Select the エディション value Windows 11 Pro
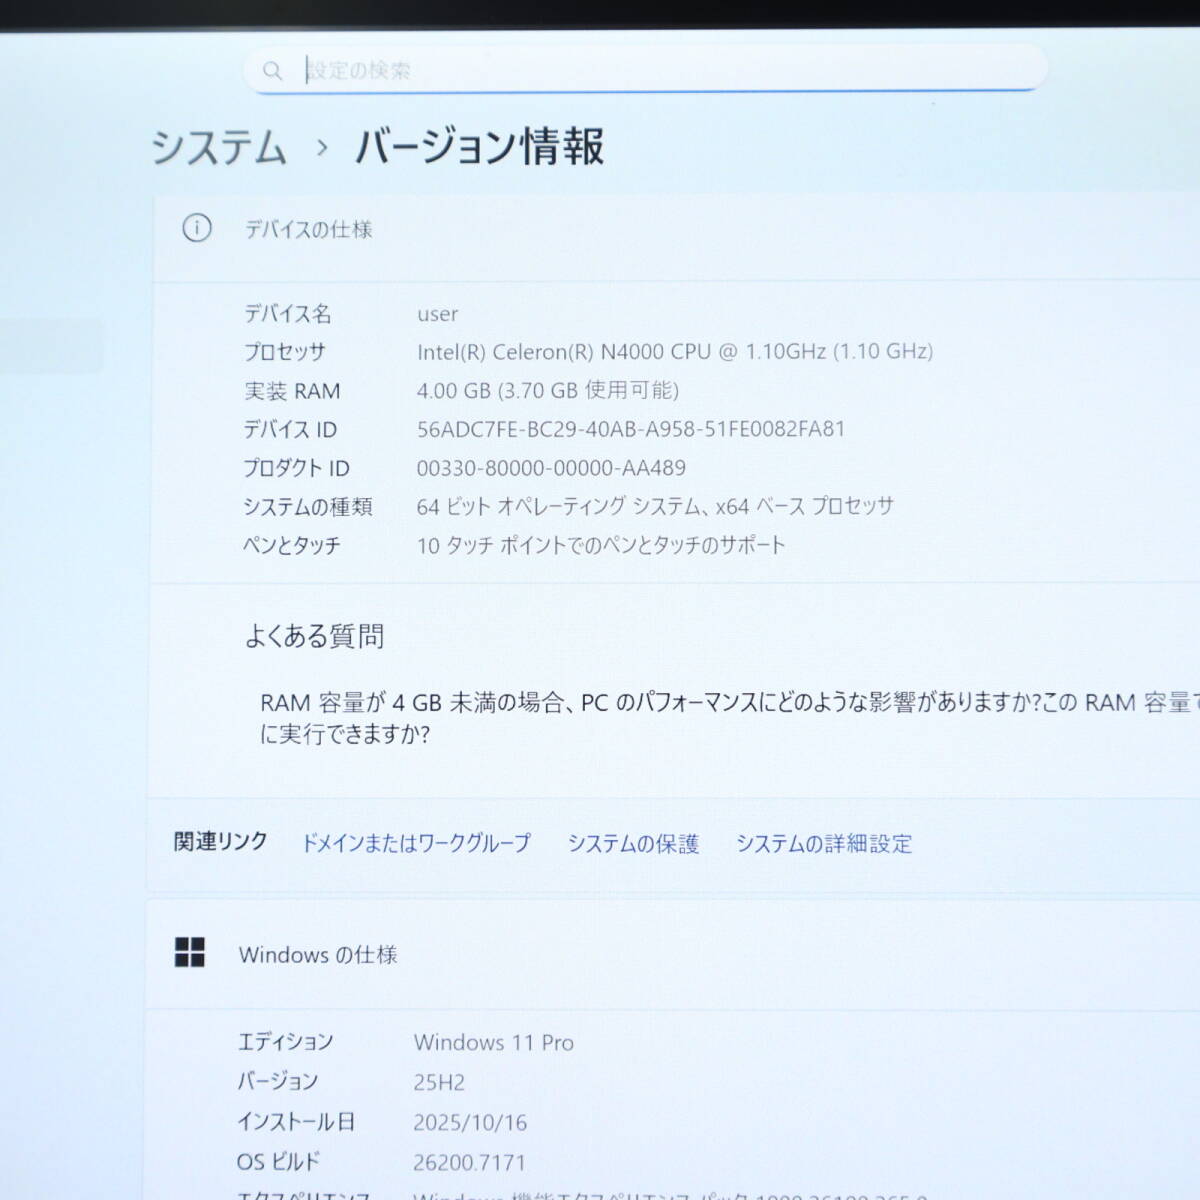 coord(494,1043)
